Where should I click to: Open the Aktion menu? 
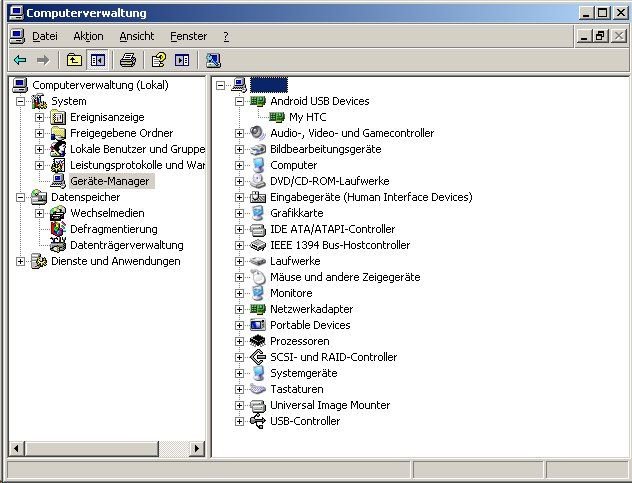click(x=88, y=36)
